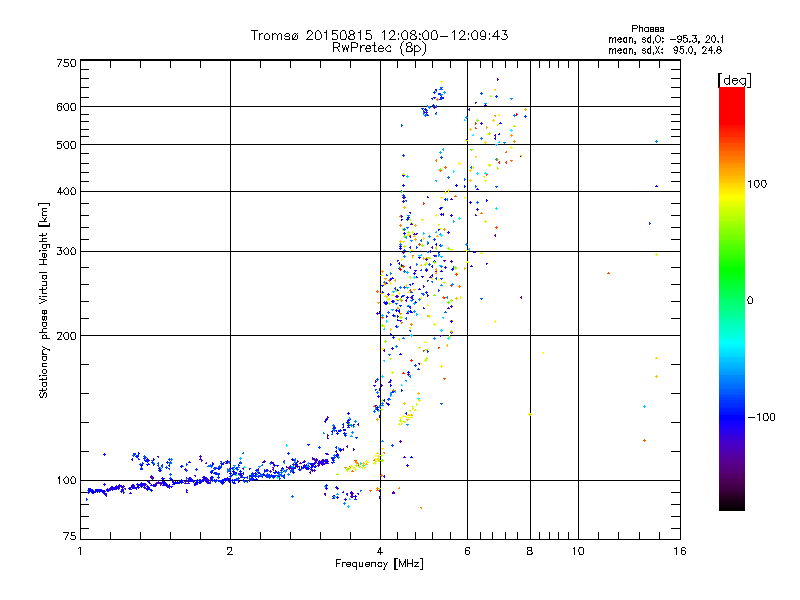Click the x-axis tick label "6"
Screen dimensions: 800x600
pyautogui.click(x=467, y=551)
